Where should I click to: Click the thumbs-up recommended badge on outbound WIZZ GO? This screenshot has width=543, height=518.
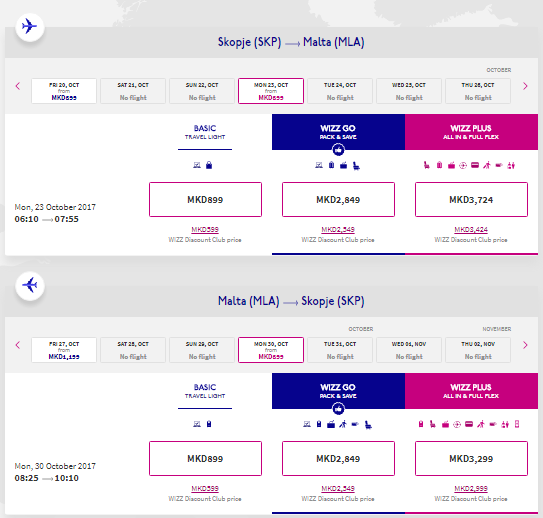(x=338, y=150)
